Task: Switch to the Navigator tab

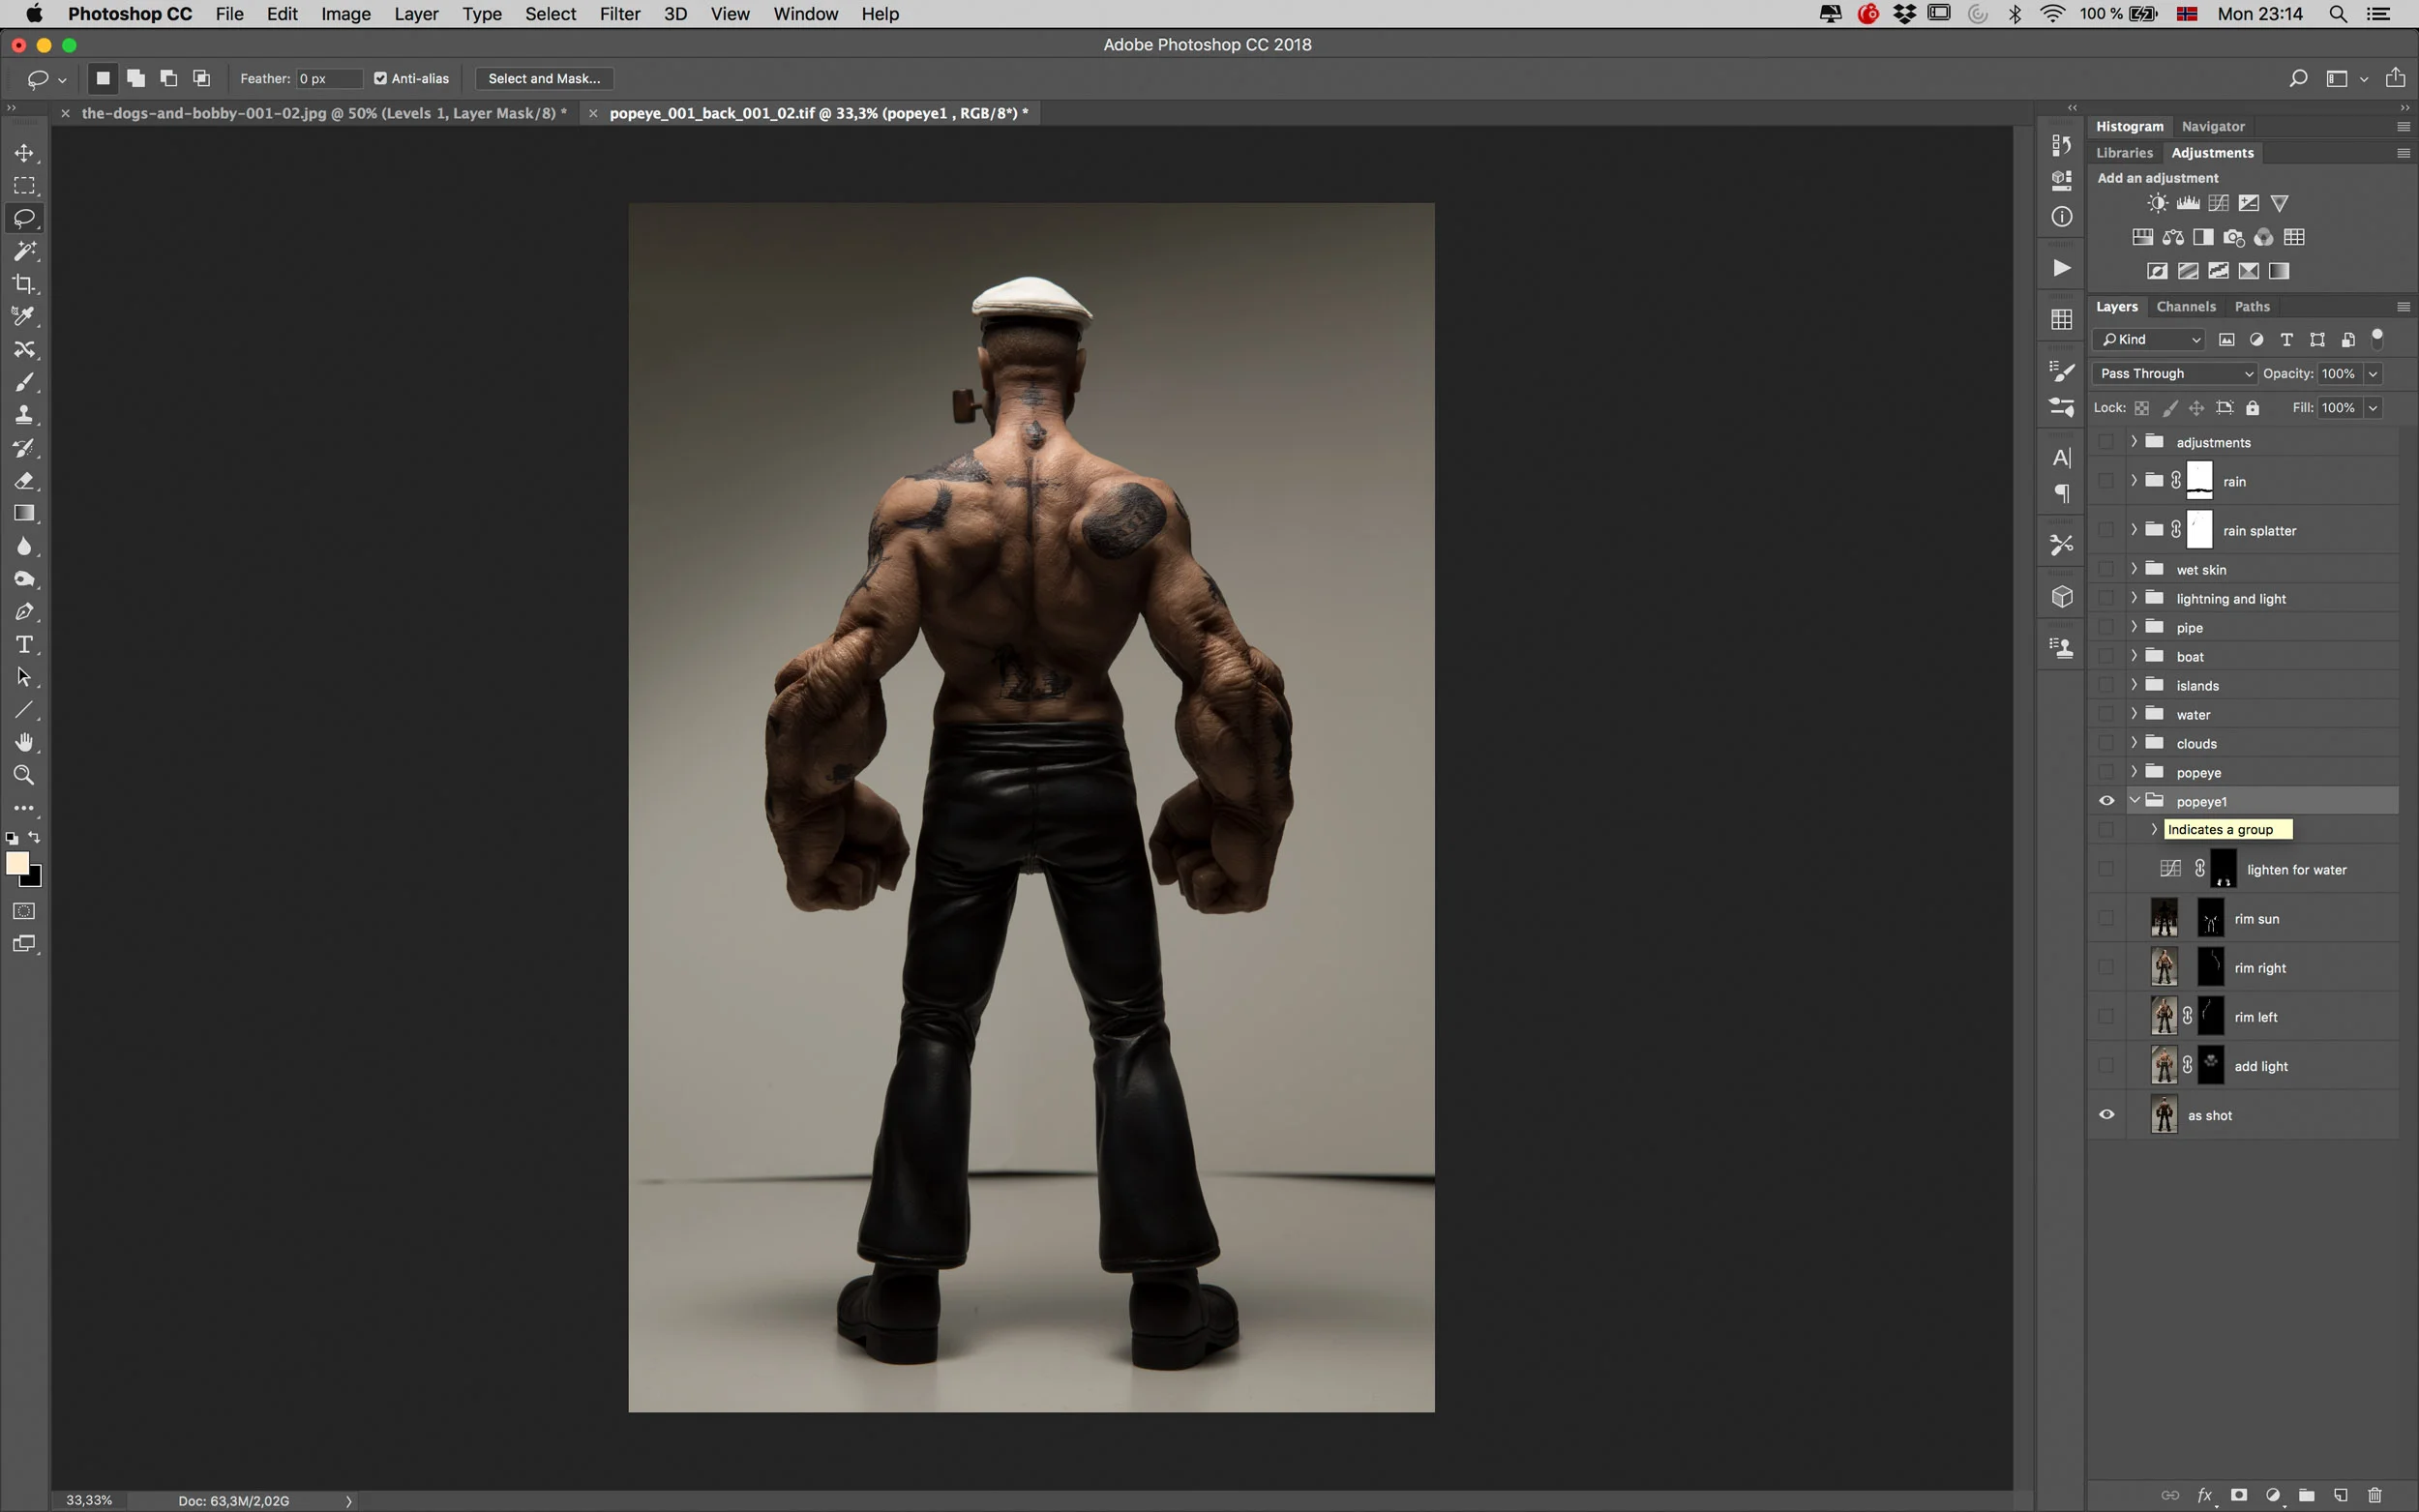Action: pyautogui.click(x=2212, y=126)
